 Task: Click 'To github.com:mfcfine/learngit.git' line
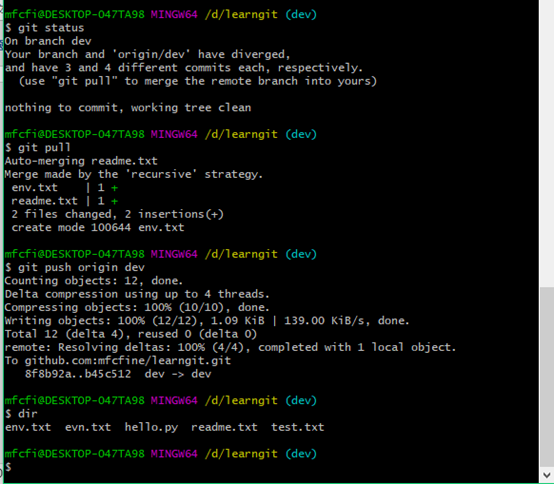pyautogui.click(x=118, y=361)
